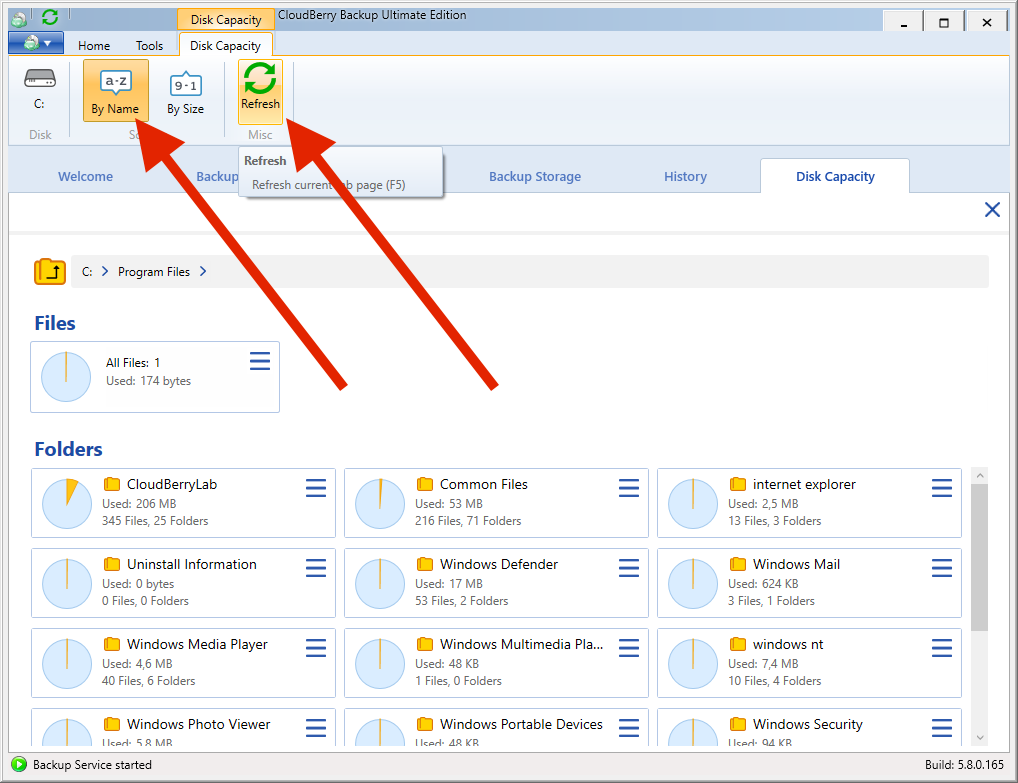Viewport: 1018px width, 783px height.
Task: Click the Windows Multimedia Pla... folder icon
Action: pyautogui.click(x=425, y=643)
